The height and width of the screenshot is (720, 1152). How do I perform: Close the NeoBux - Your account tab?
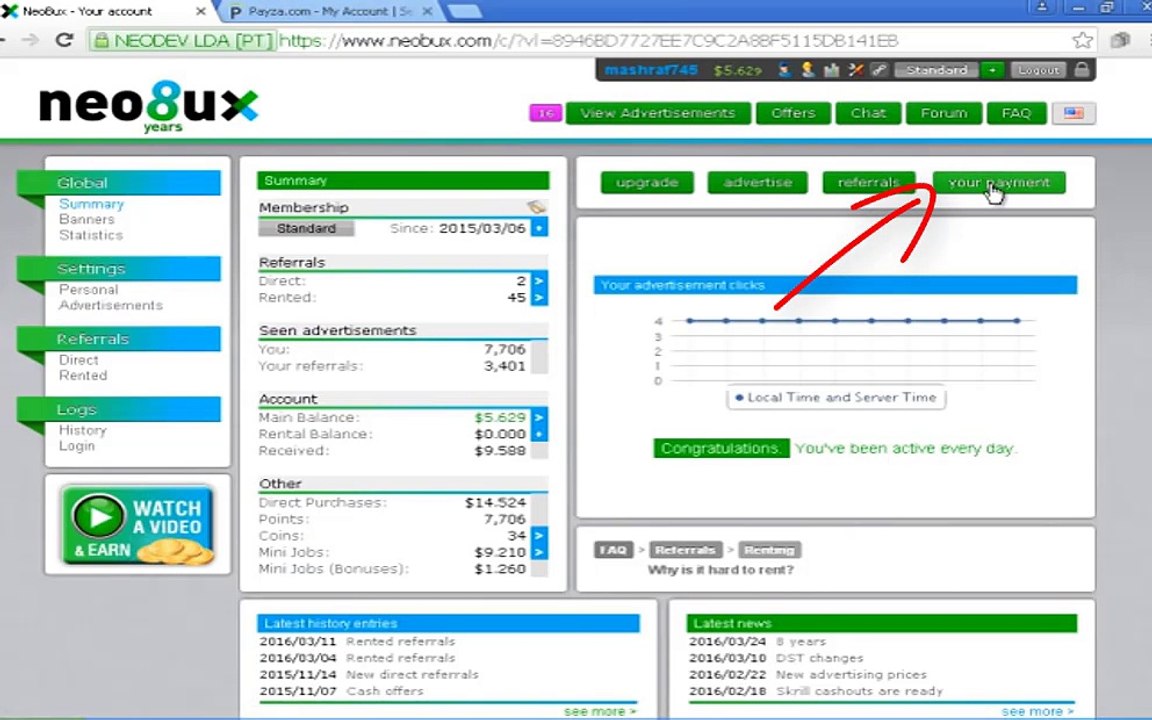[x=201, y=12]
